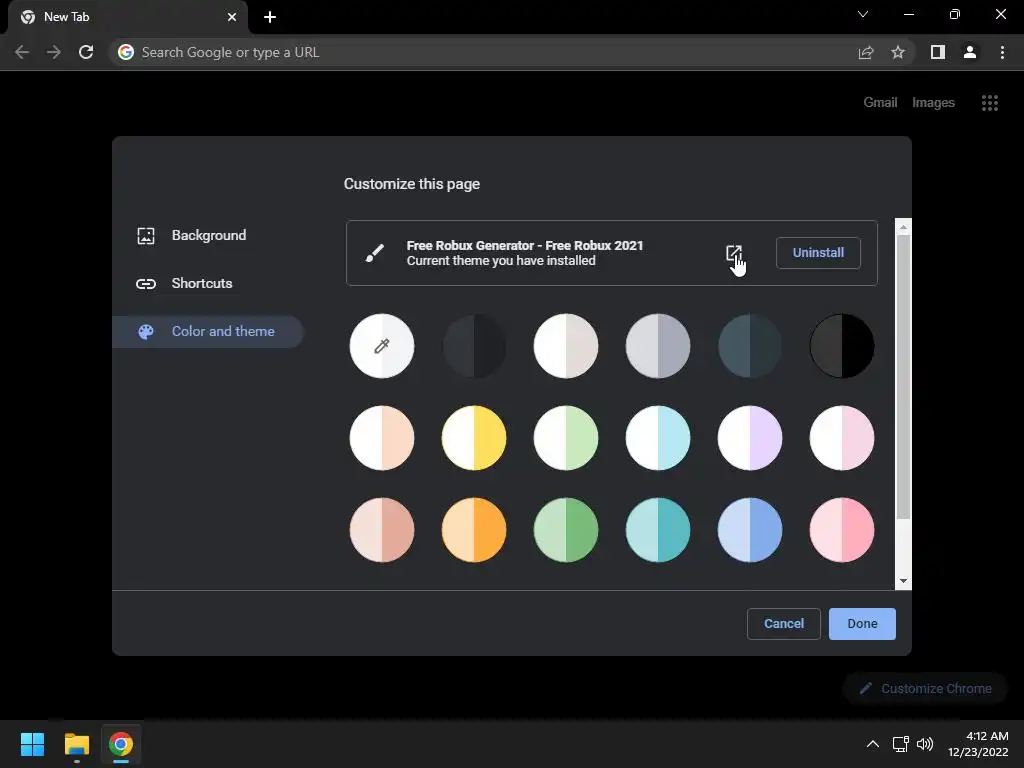Select the New Tab browser tab
This screenshot has width=1024, height=768.
[127, 18]
